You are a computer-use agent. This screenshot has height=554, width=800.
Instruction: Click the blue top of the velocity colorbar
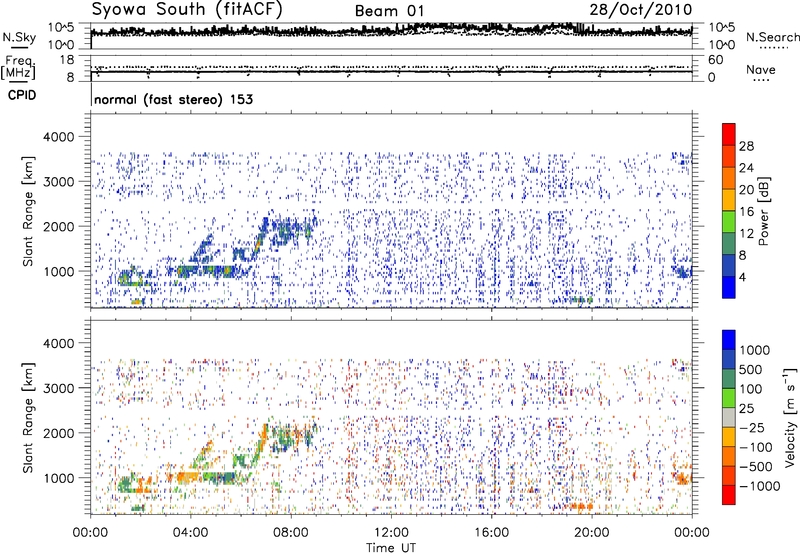click(729, 340)
